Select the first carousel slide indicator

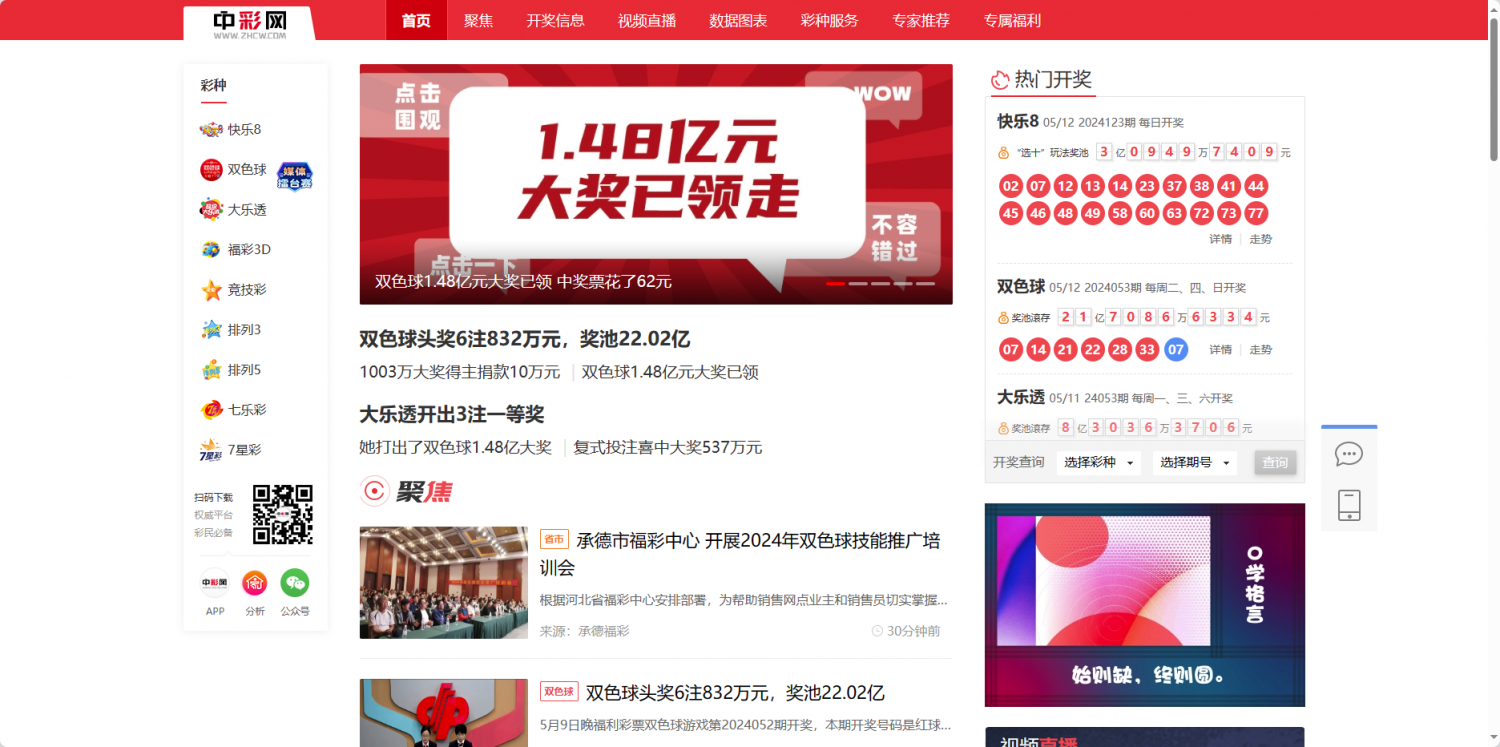(x=836, y=283)
